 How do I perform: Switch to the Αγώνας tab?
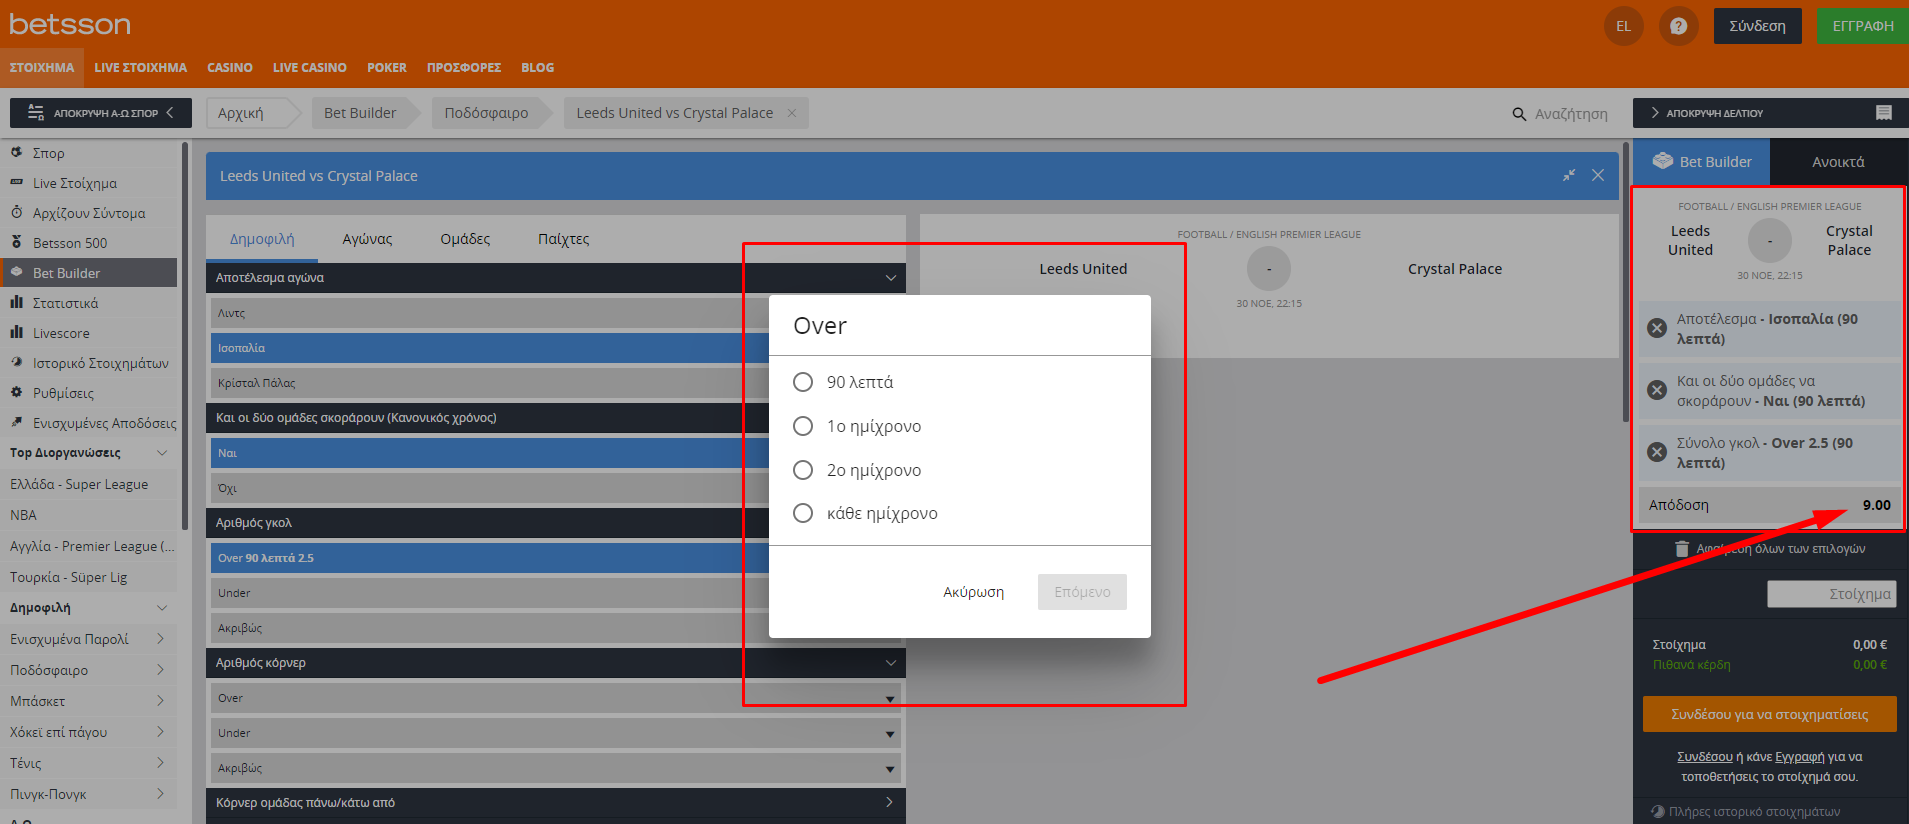point(367,239)
